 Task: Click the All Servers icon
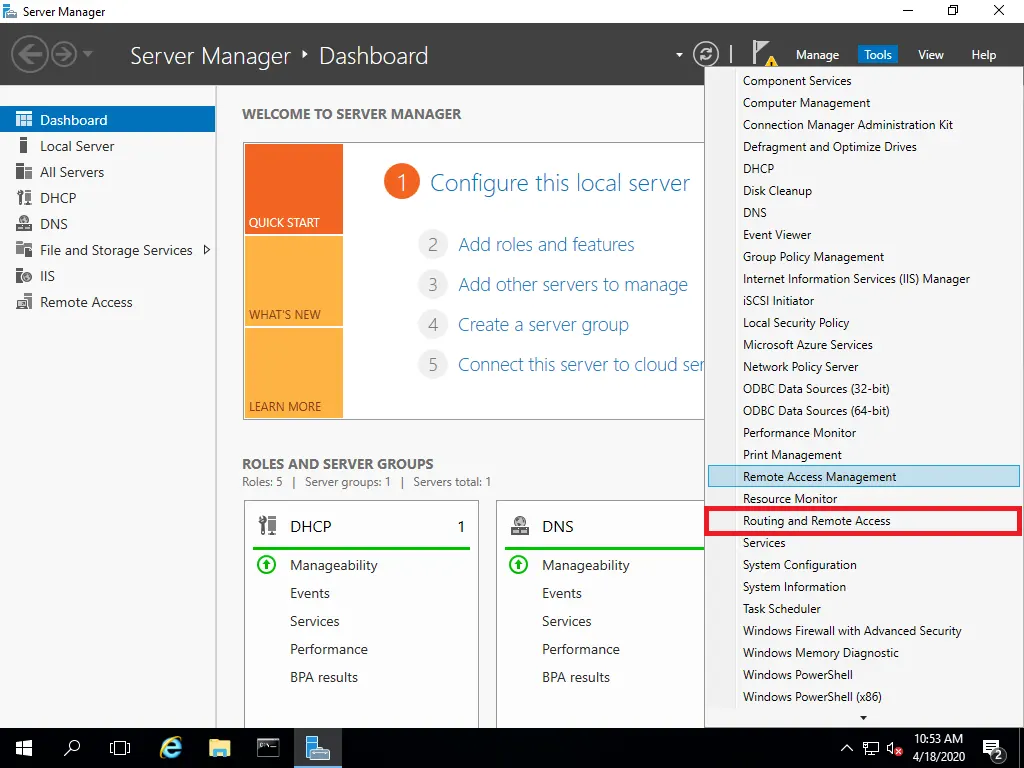(x=24, y=172)
